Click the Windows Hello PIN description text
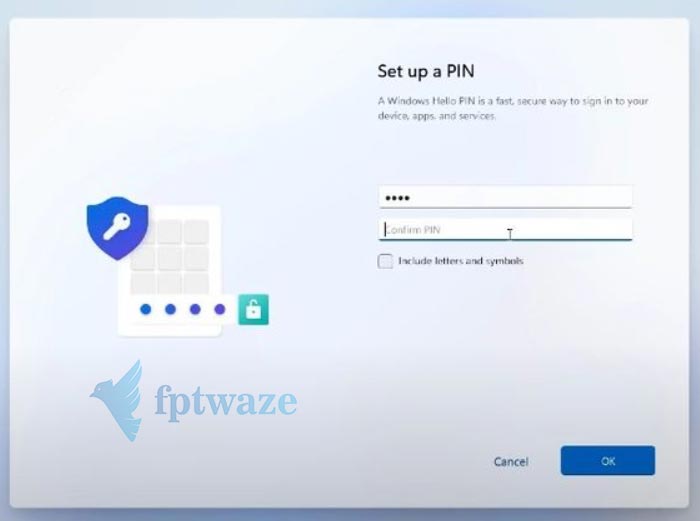700x521 pixels. (x=513, y=108)
